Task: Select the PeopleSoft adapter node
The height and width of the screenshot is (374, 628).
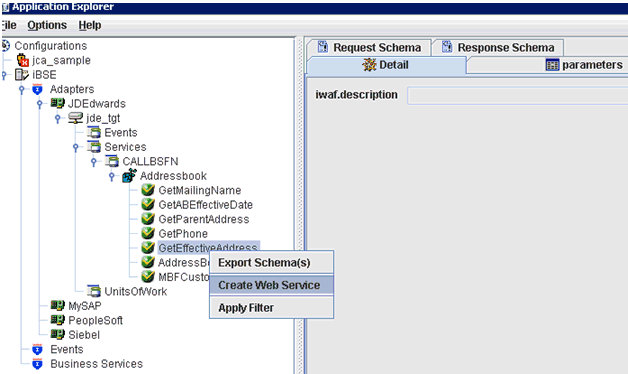Action: click(x=95, y=320)
